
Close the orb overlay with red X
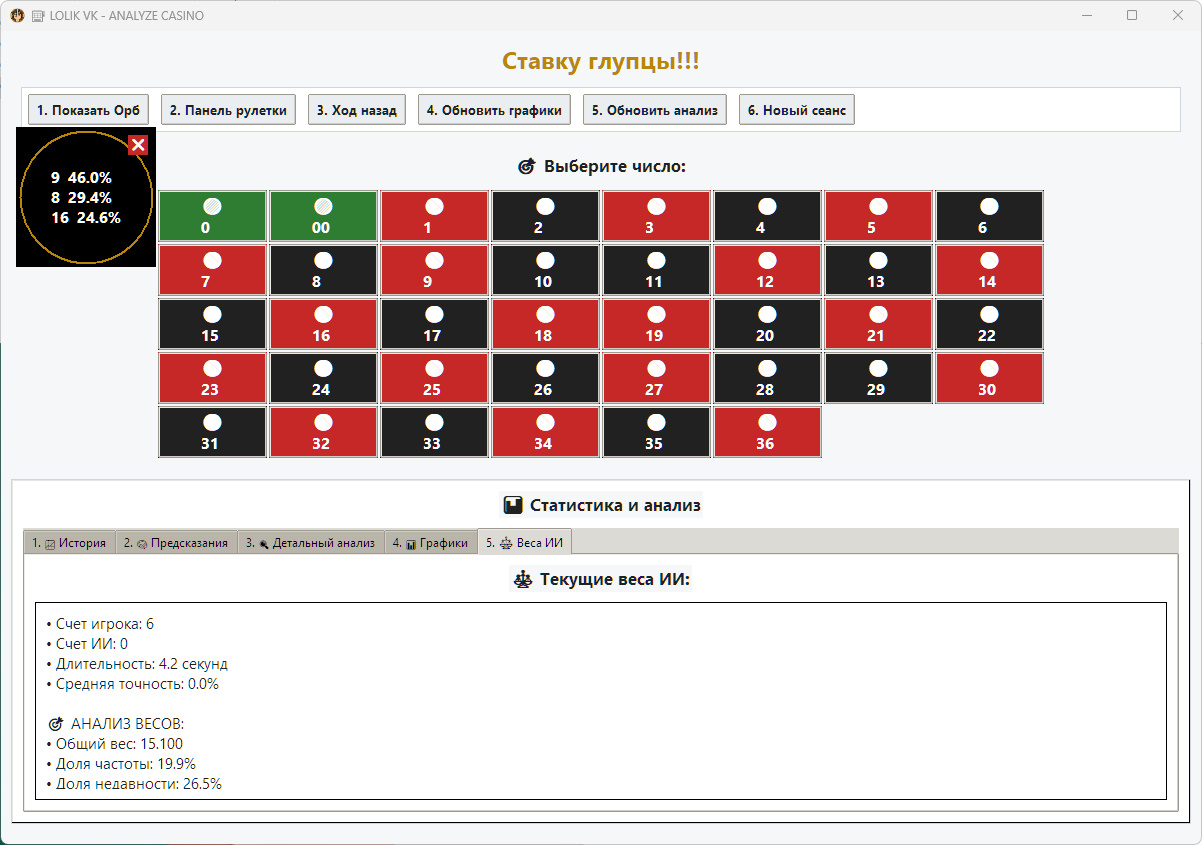138,146
